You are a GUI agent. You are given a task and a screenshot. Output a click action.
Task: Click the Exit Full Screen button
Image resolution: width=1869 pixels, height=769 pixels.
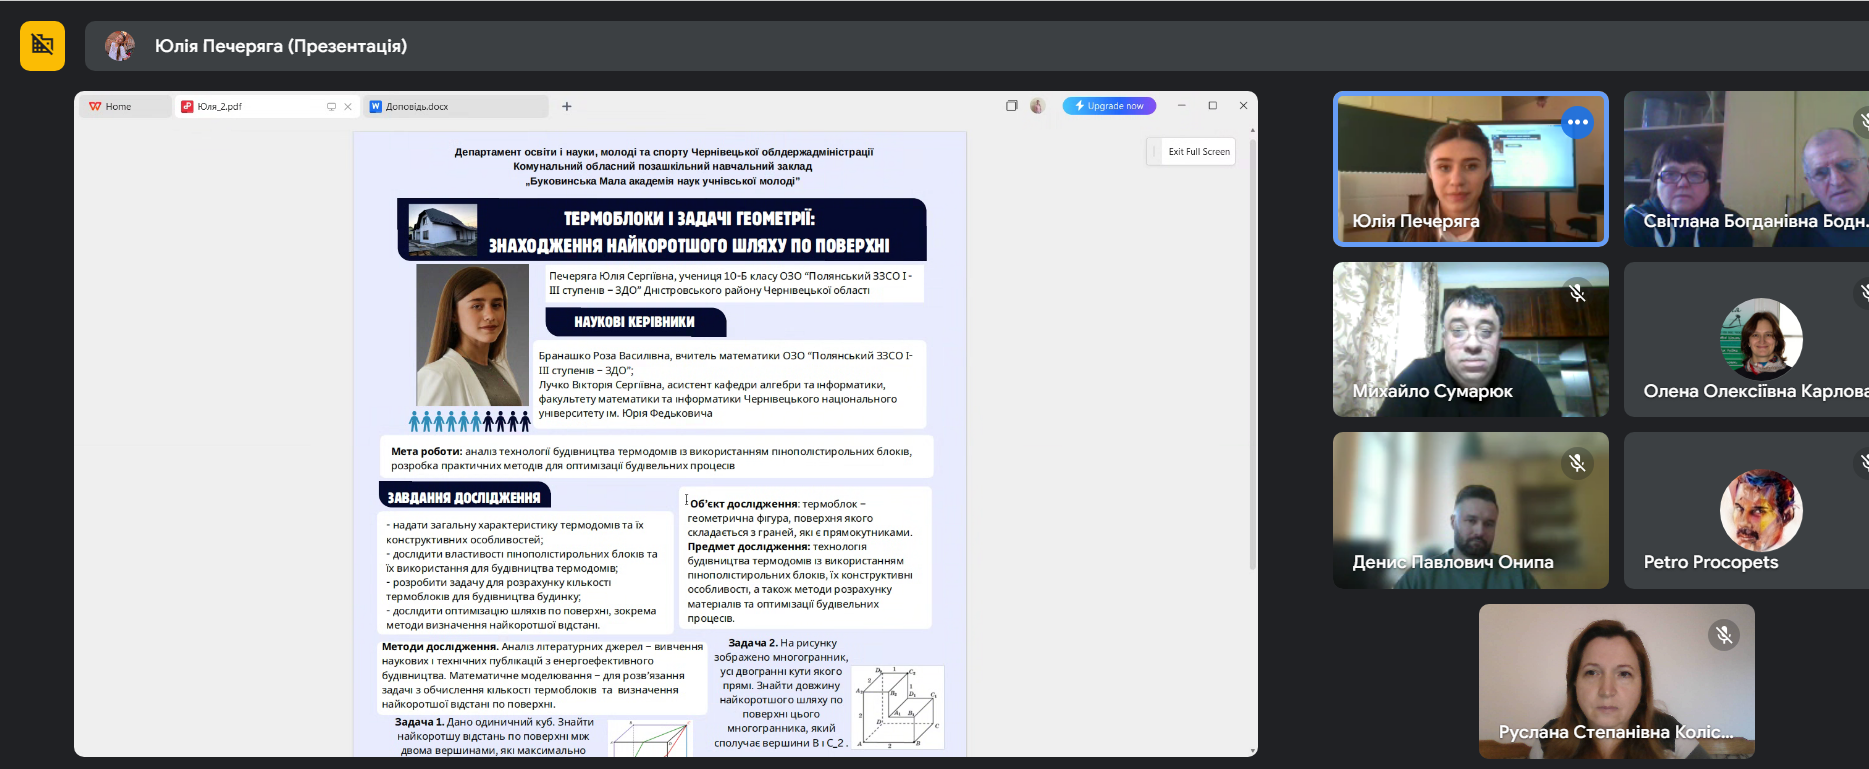tap(1191, 152)
